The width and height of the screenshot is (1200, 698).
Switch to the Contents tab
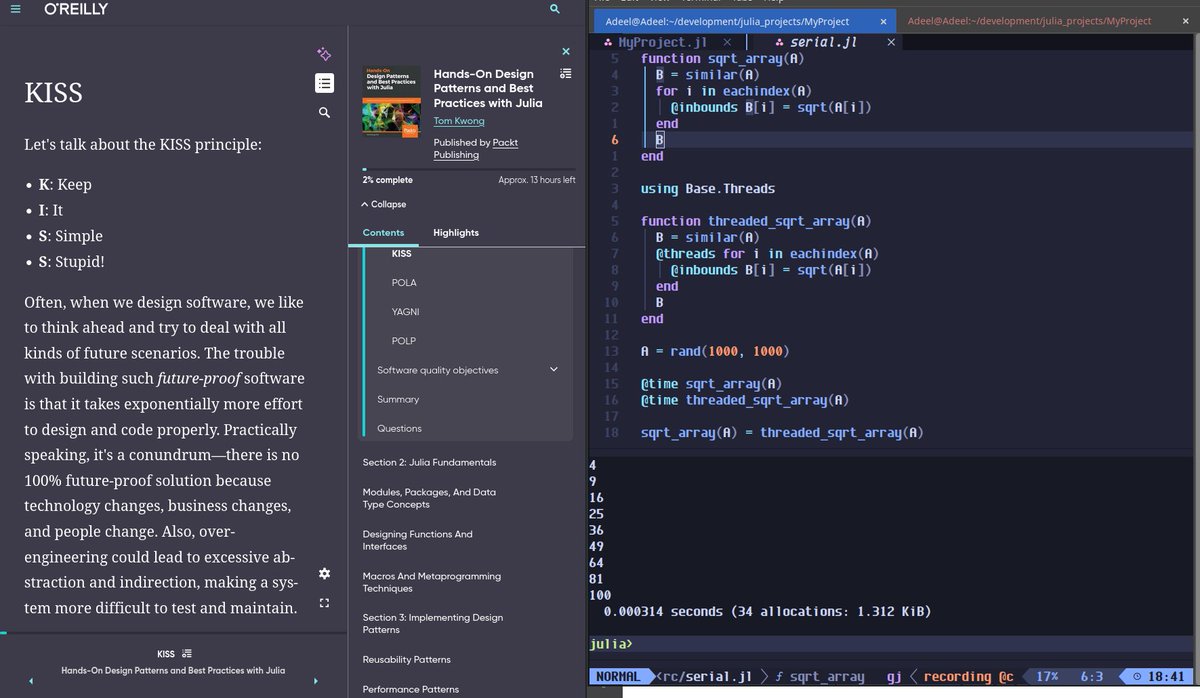point(383,233)
